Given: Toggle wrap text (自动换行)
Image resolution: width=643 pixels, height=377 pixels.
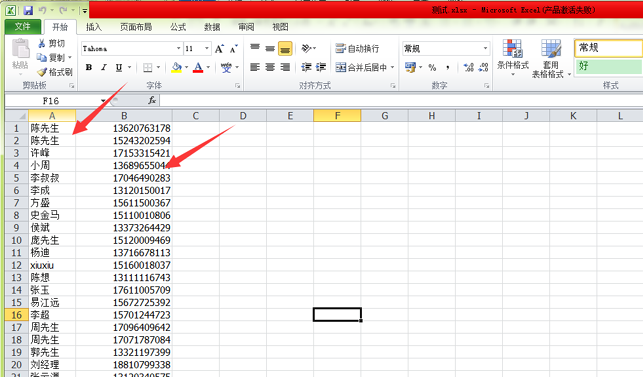Looking at the screenshot, I should [357, 48].
